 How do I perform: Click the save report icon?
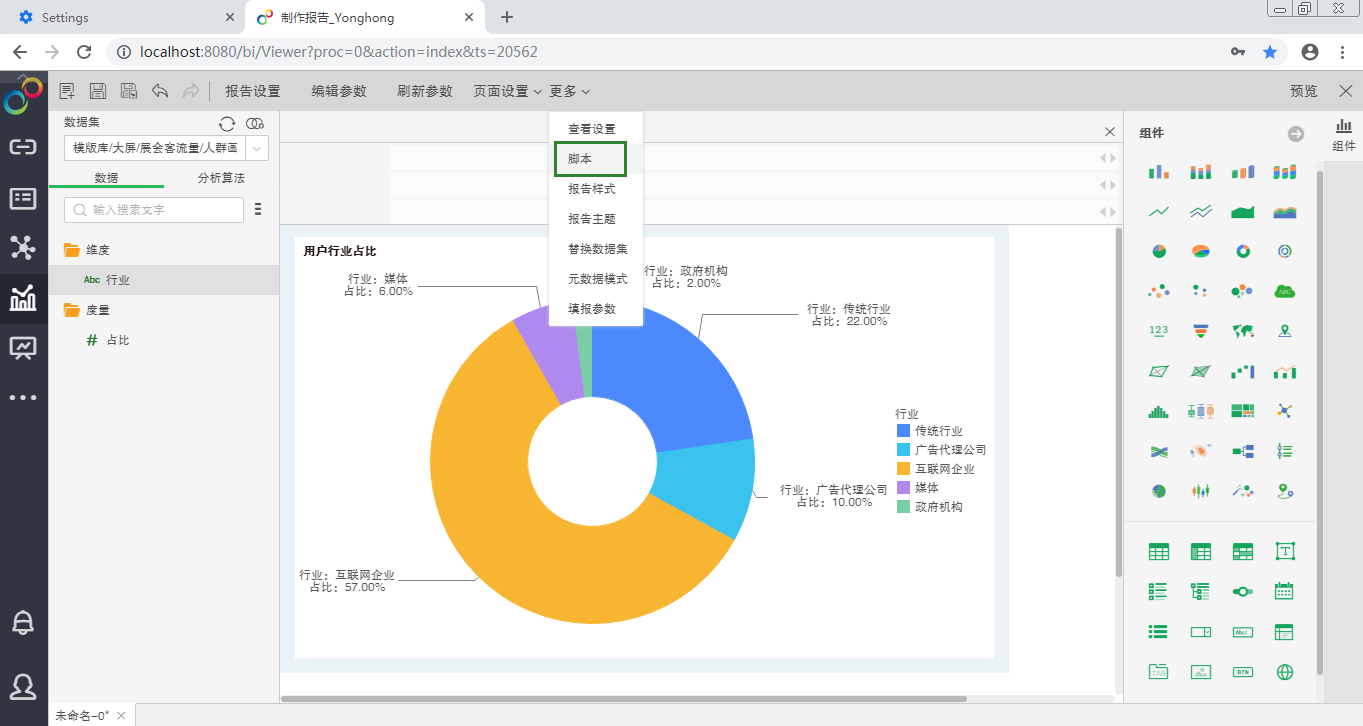tap(98, 91)
